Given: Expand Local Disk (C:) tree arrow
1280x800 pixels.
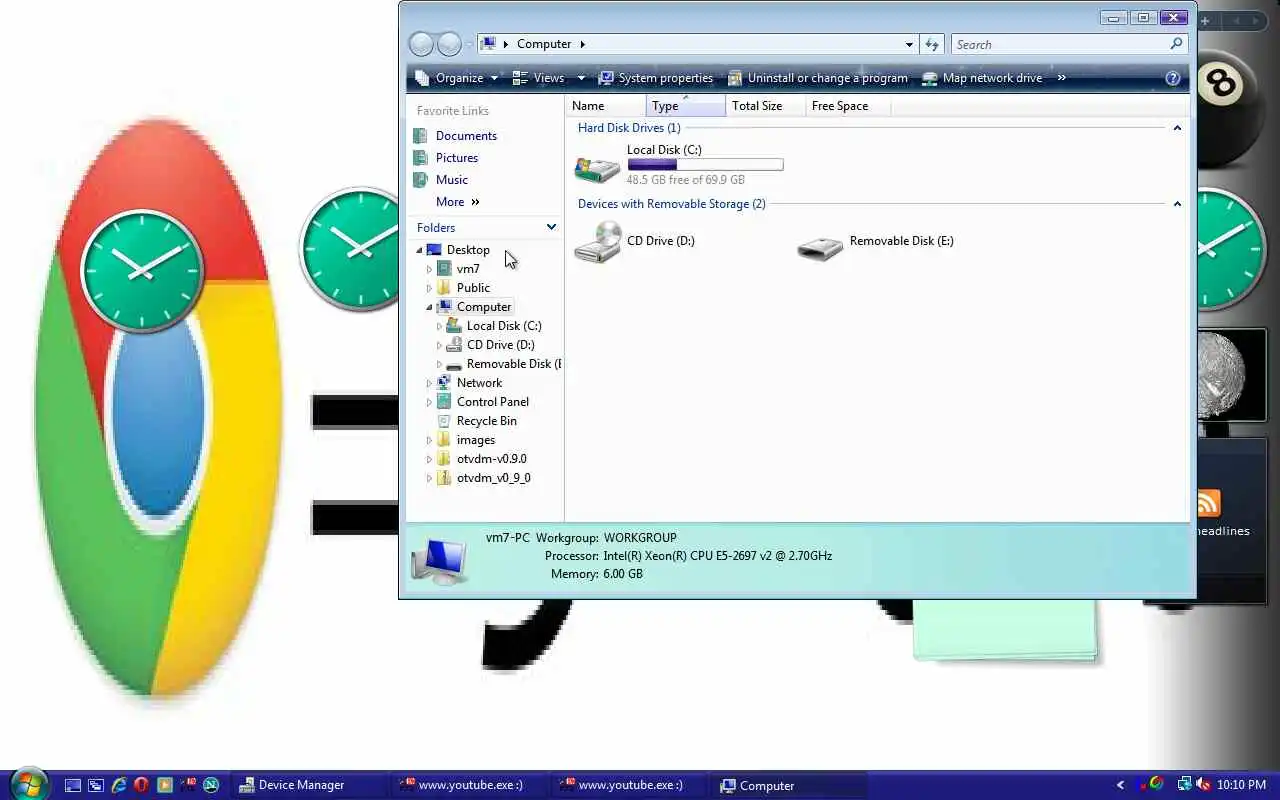Looking at the screenshot, I should 439,326.
